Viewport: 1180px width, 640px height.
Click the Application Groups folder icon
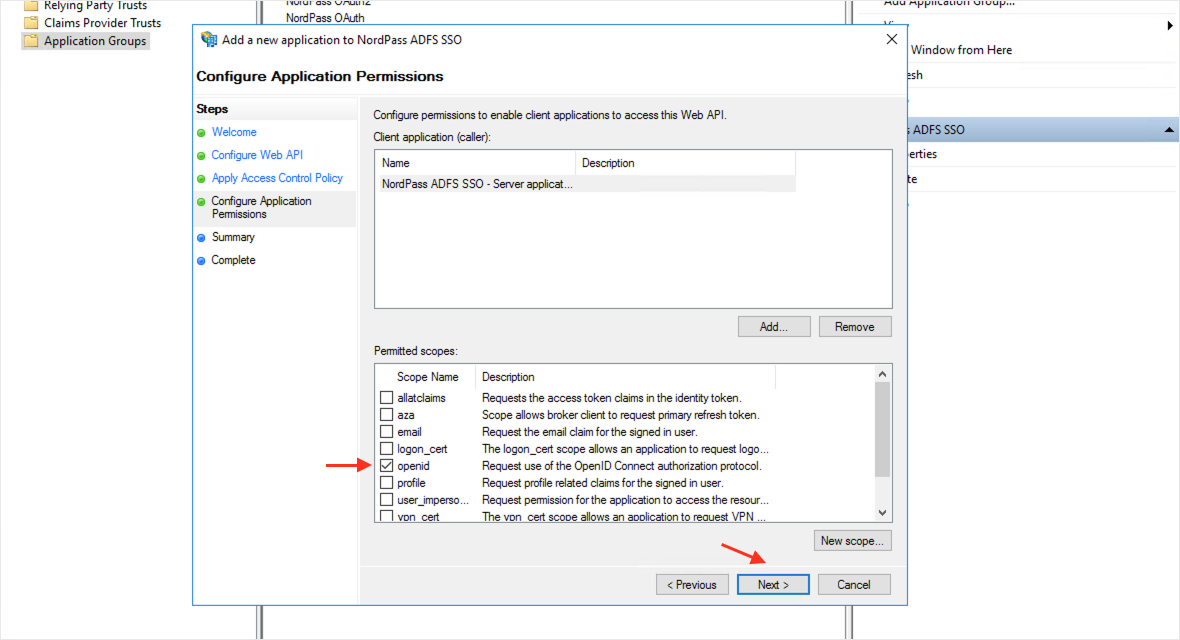pos(31,41)
